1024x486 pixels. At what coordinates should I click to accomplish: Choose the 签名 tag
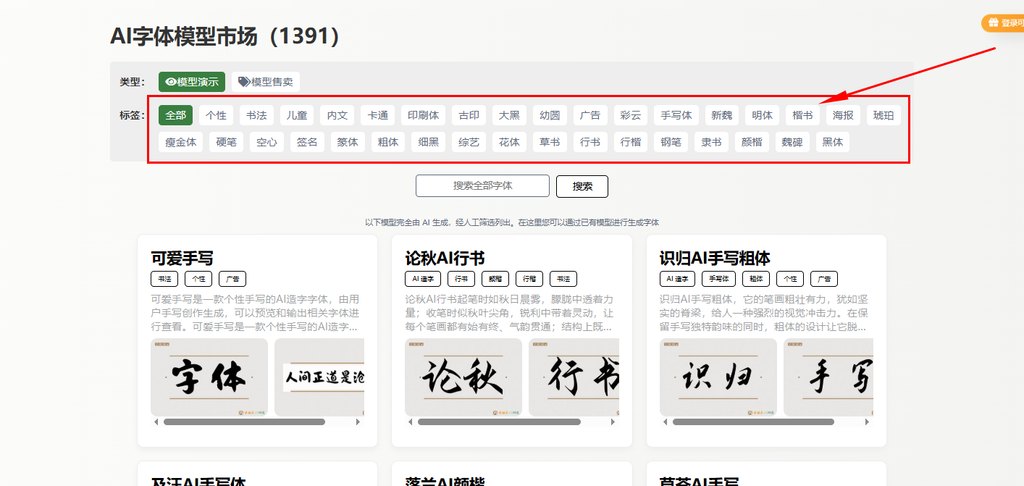307,142
